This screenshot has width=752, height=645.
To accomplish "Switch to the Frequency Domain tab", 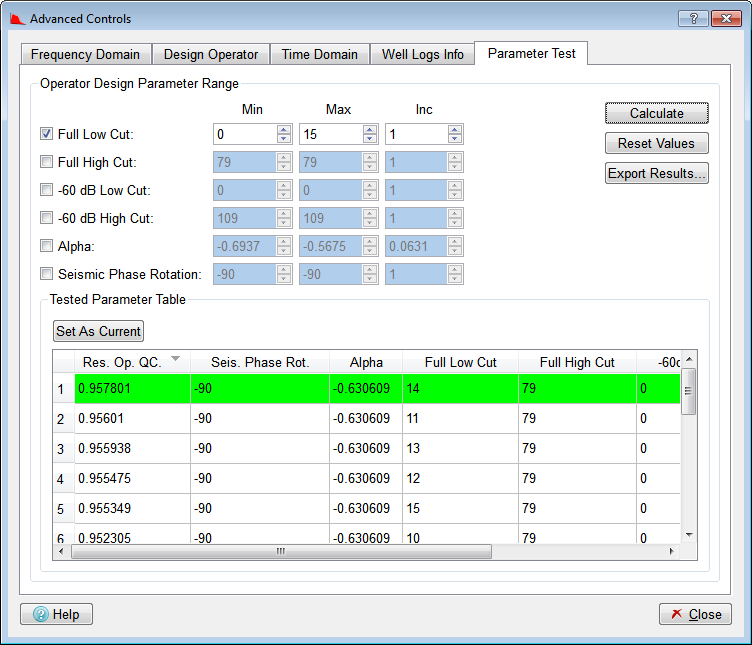I will [x=86, y=54].
